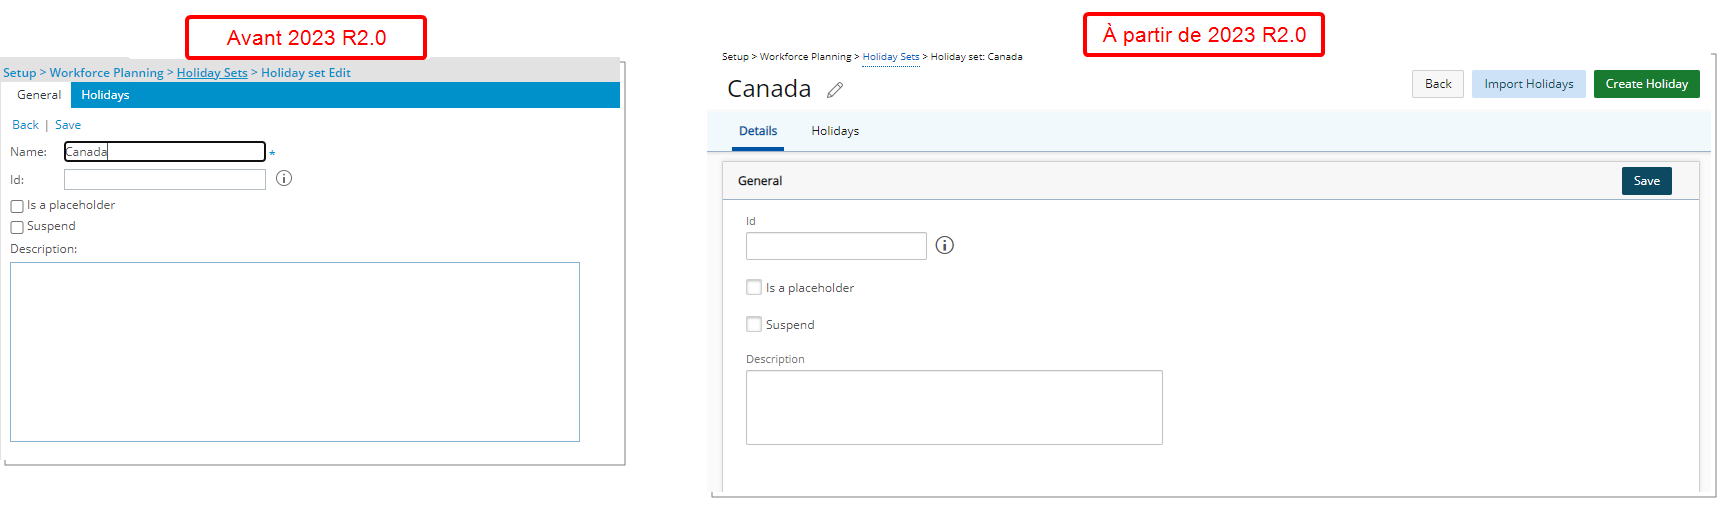Click the Name input field containing Canada
This screenshot has width=1728, height=509.
[165, 152]
